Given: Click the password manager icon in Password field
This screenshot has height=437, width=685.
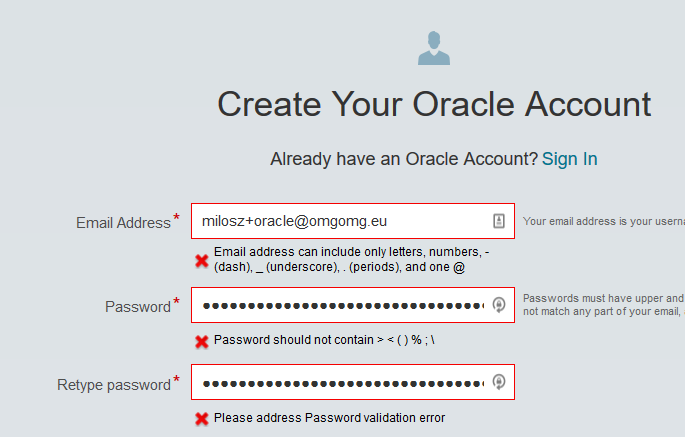Looking at the screenshot, I should pos(499,305).
